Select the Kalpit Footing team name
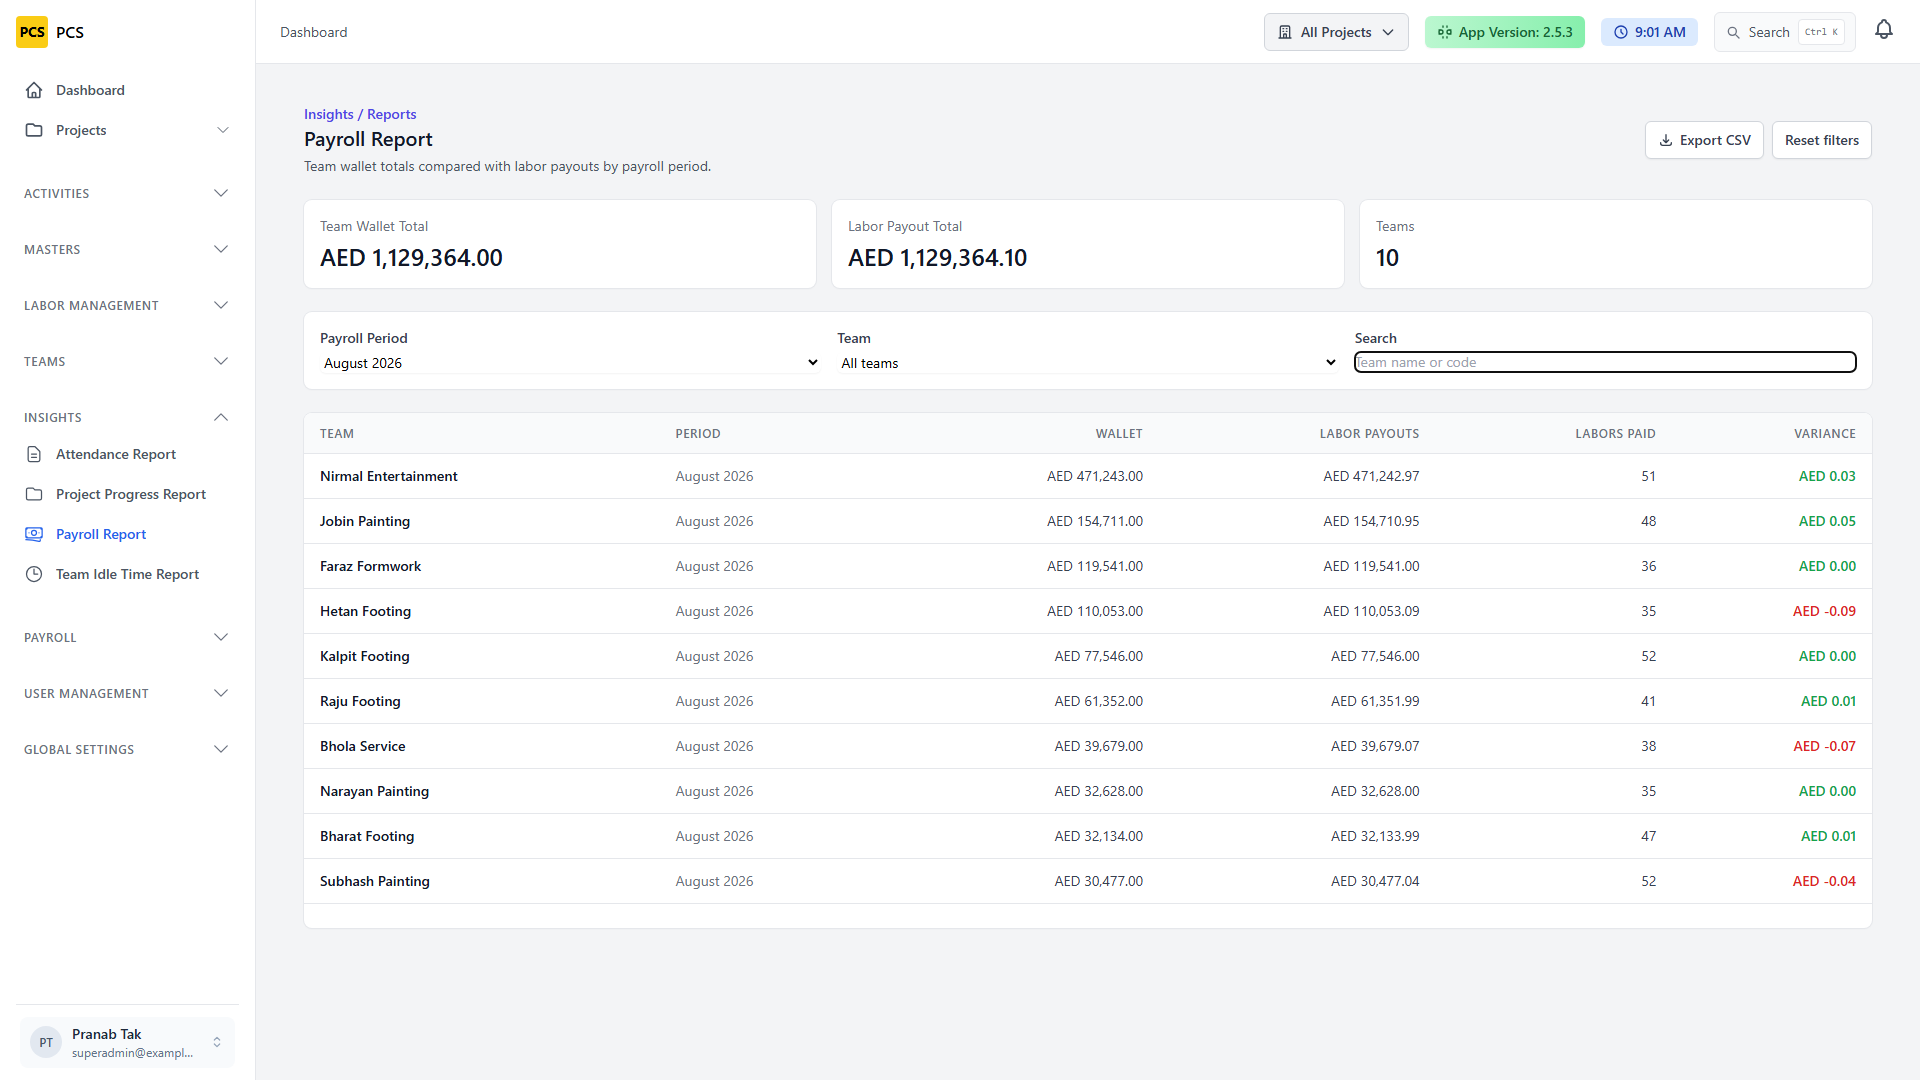Screen dimensions: 1920x1080 click(x=365, y=656)
